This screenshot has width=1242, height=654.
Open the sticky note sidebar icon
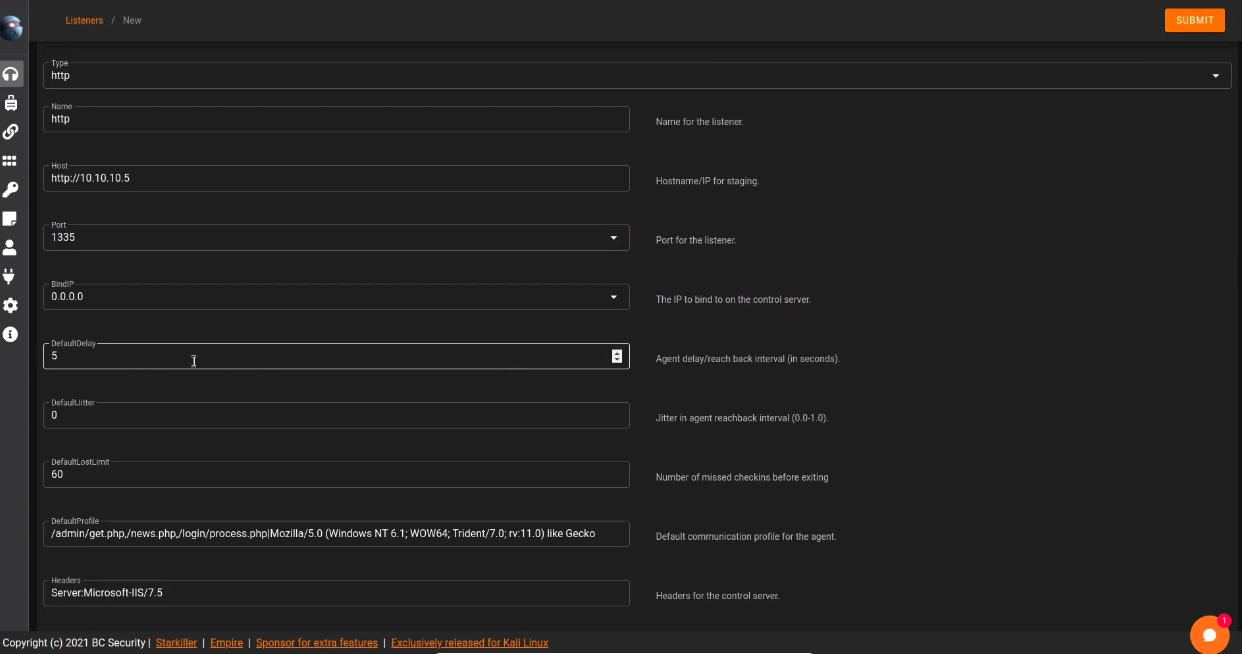point(10,219)
